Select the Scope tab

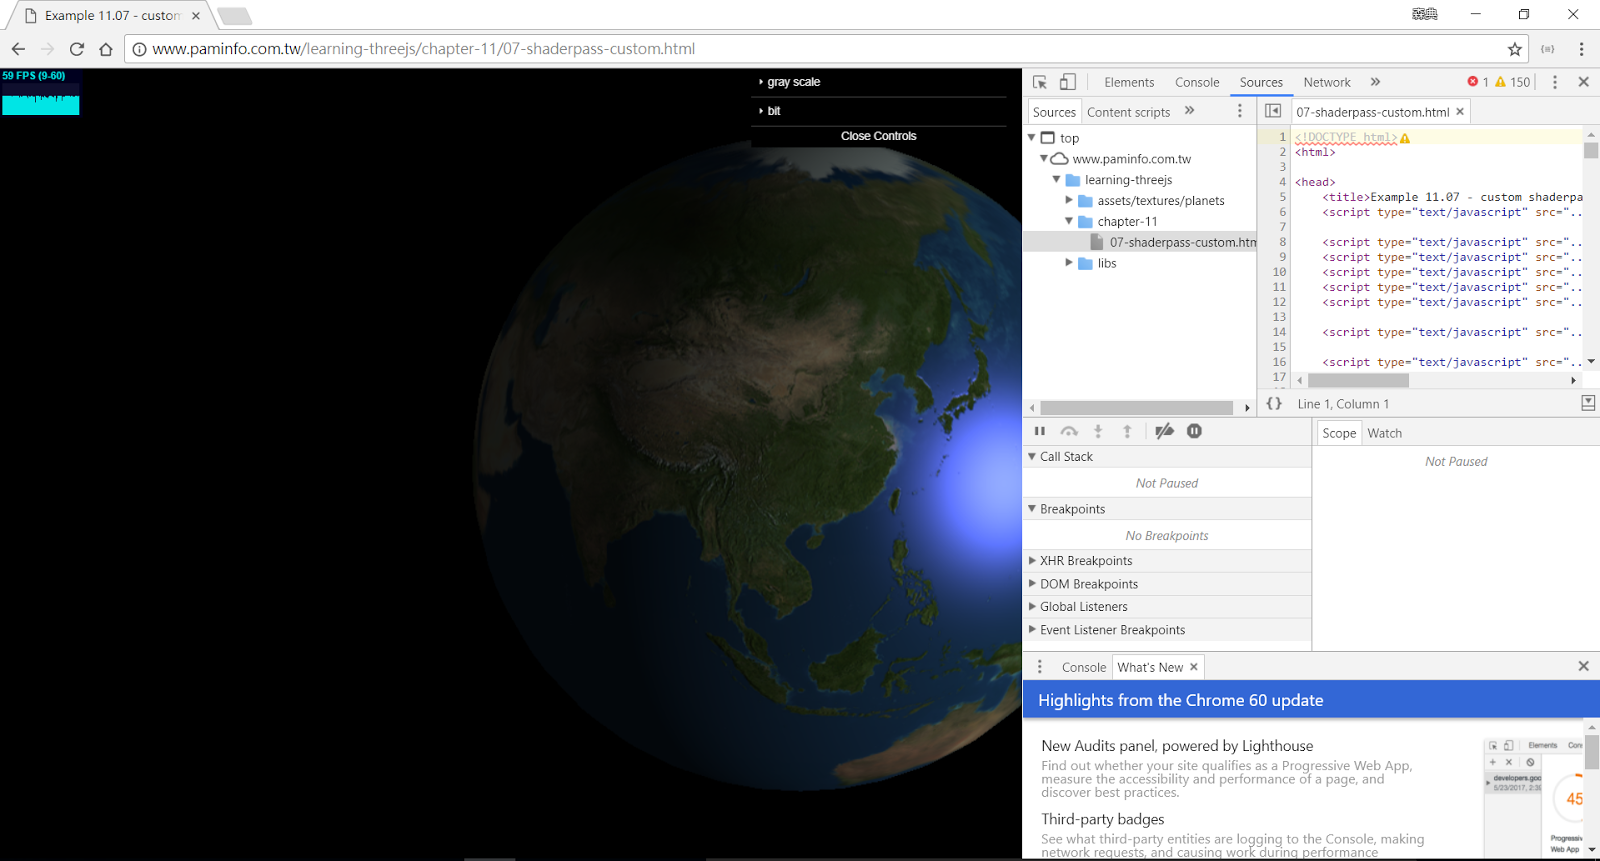[1339, 433]
